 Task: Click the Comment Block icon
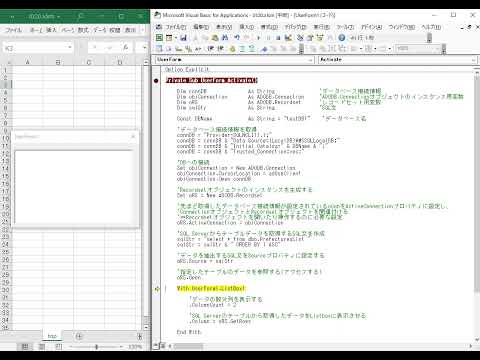pyautogui.click(x=242, y=49)
